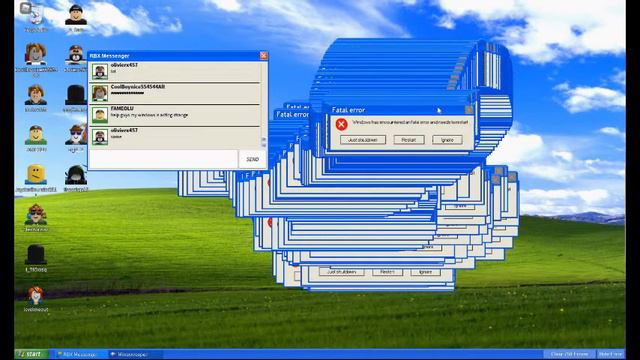Choose 'Restart' in the front Fatal error dialog
The image size is (640, 360).
409,140
